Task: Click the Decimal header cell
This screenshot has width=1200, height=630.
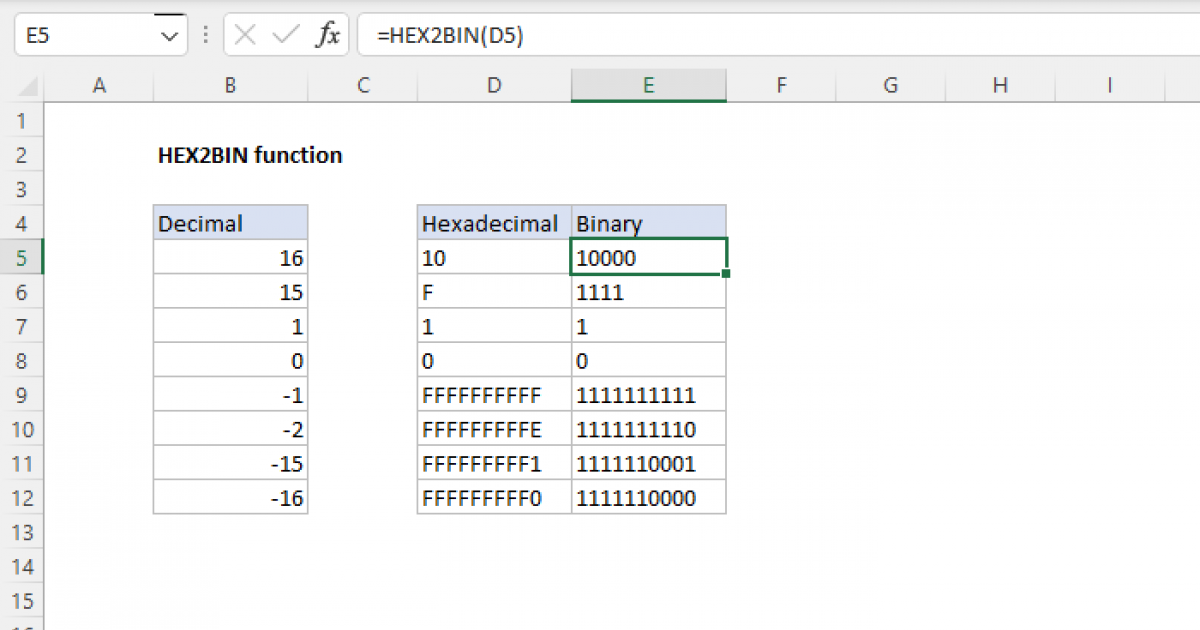Action: click(x=230, y=224)
